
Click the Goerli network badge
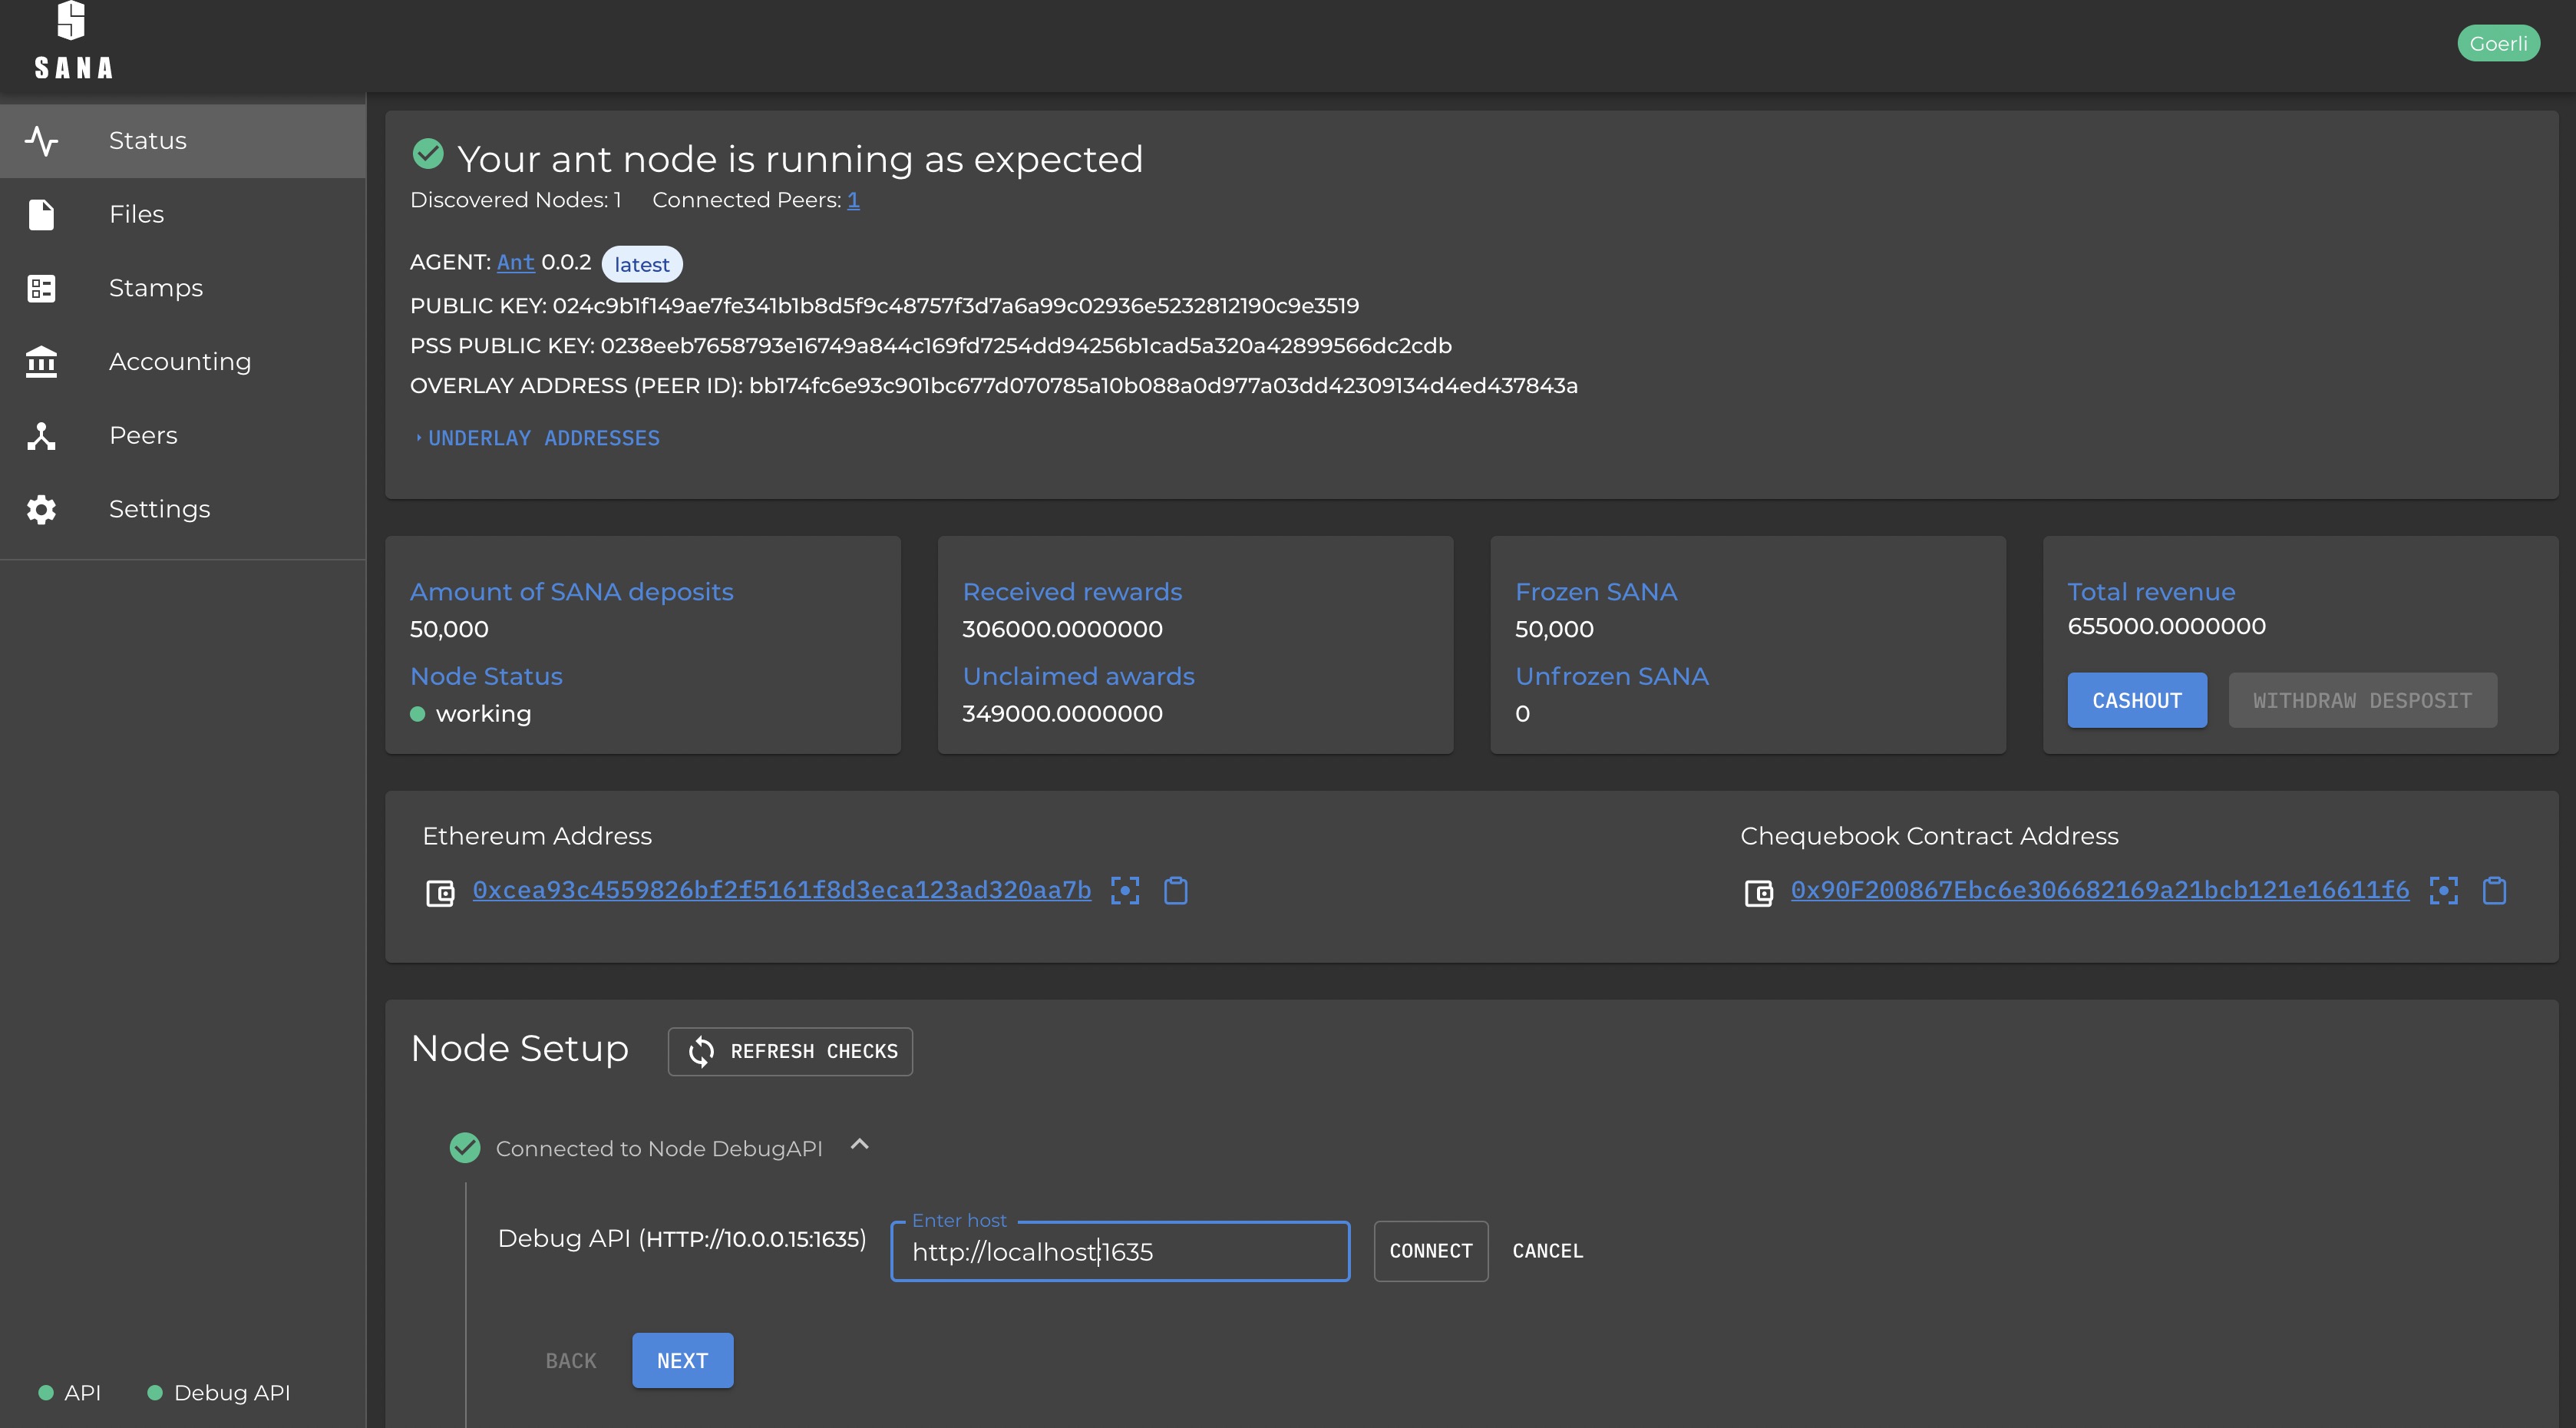pyautogui.click(x=2497, y=43)
